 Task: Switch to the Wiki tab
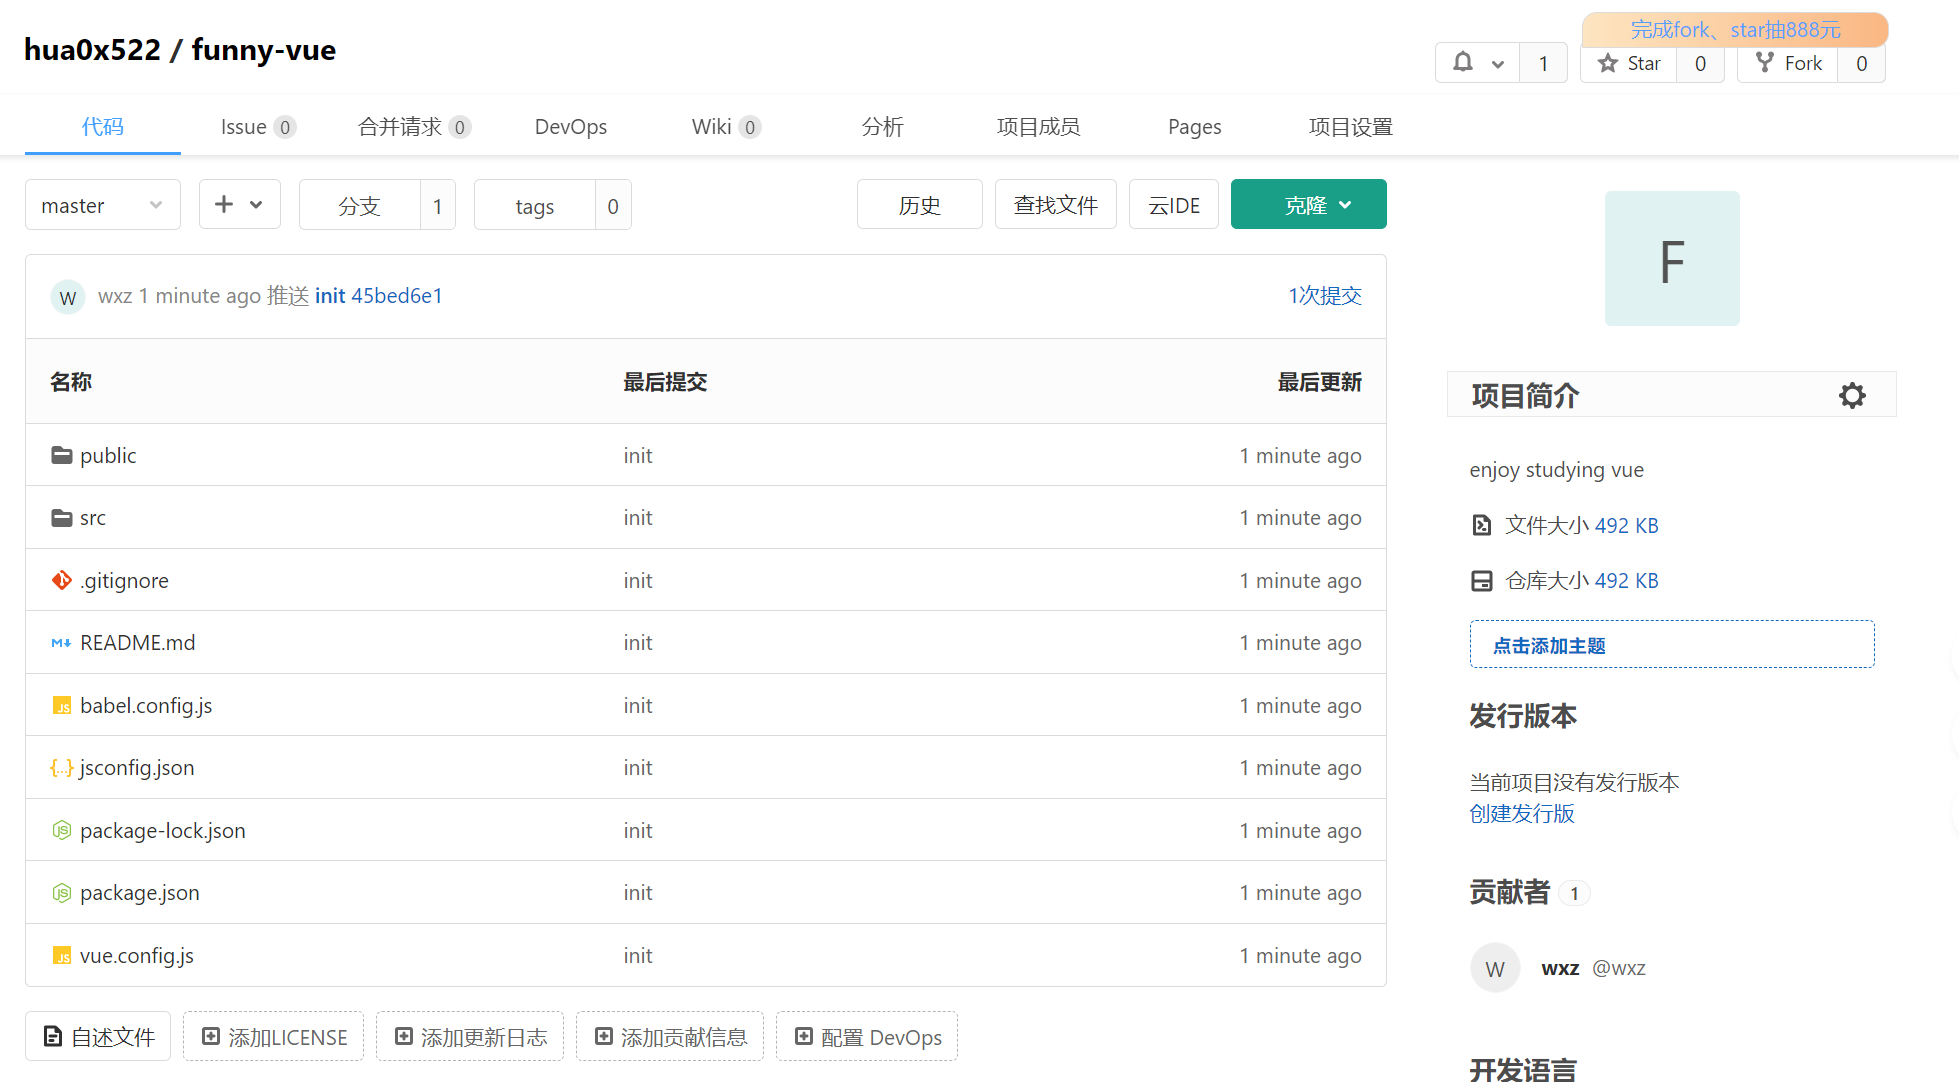712,126
